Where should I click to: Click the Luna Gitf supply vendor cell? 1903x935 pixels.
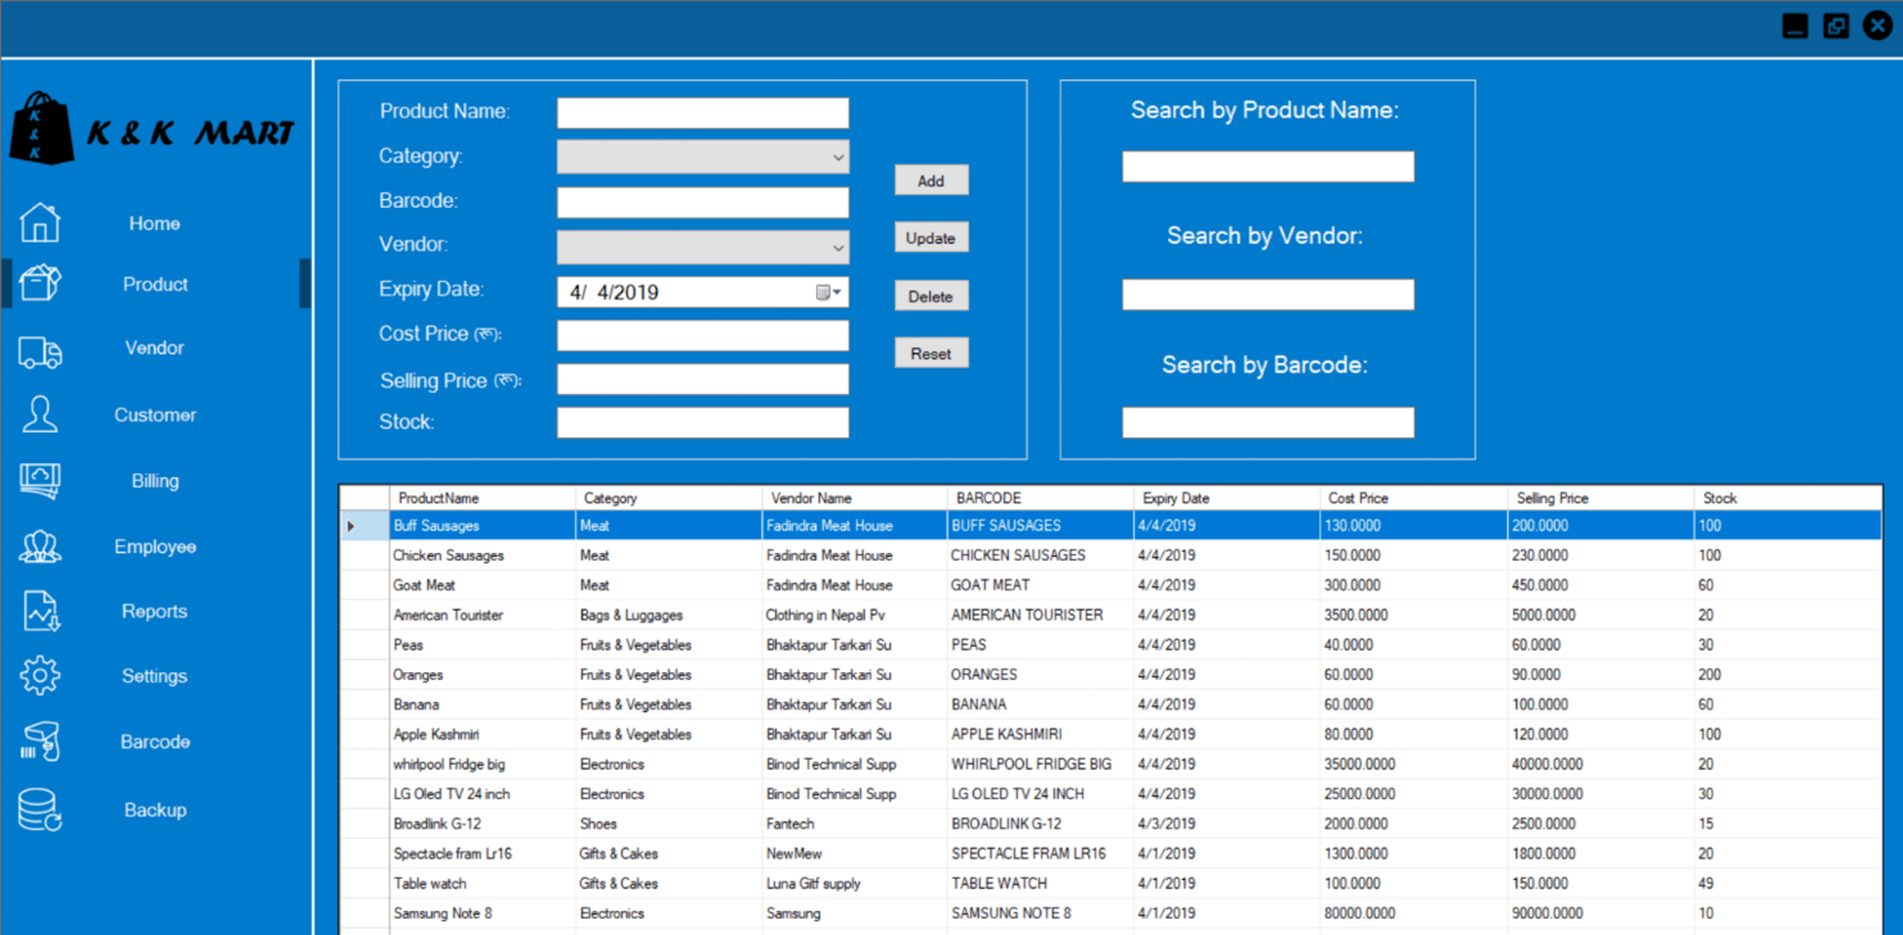tap(854, 883)
